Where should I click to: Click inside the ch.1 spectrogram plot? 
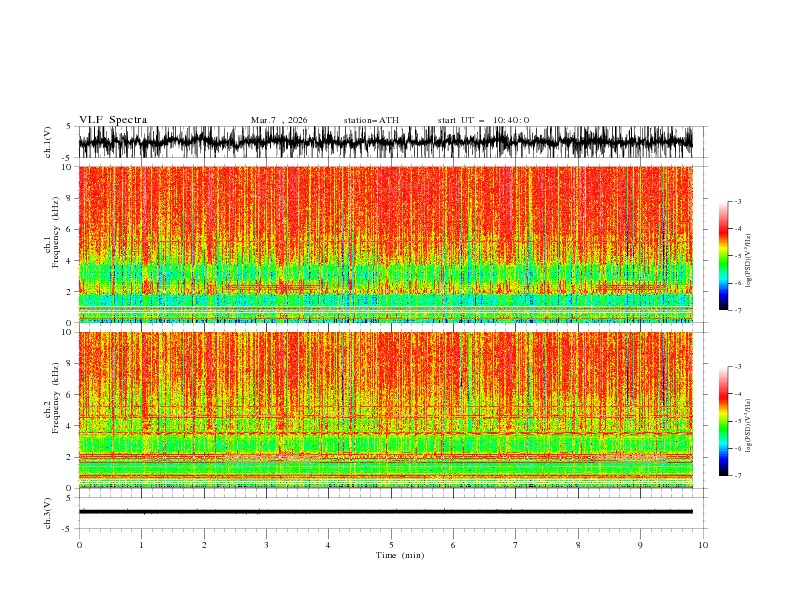(x=385, y=244)
